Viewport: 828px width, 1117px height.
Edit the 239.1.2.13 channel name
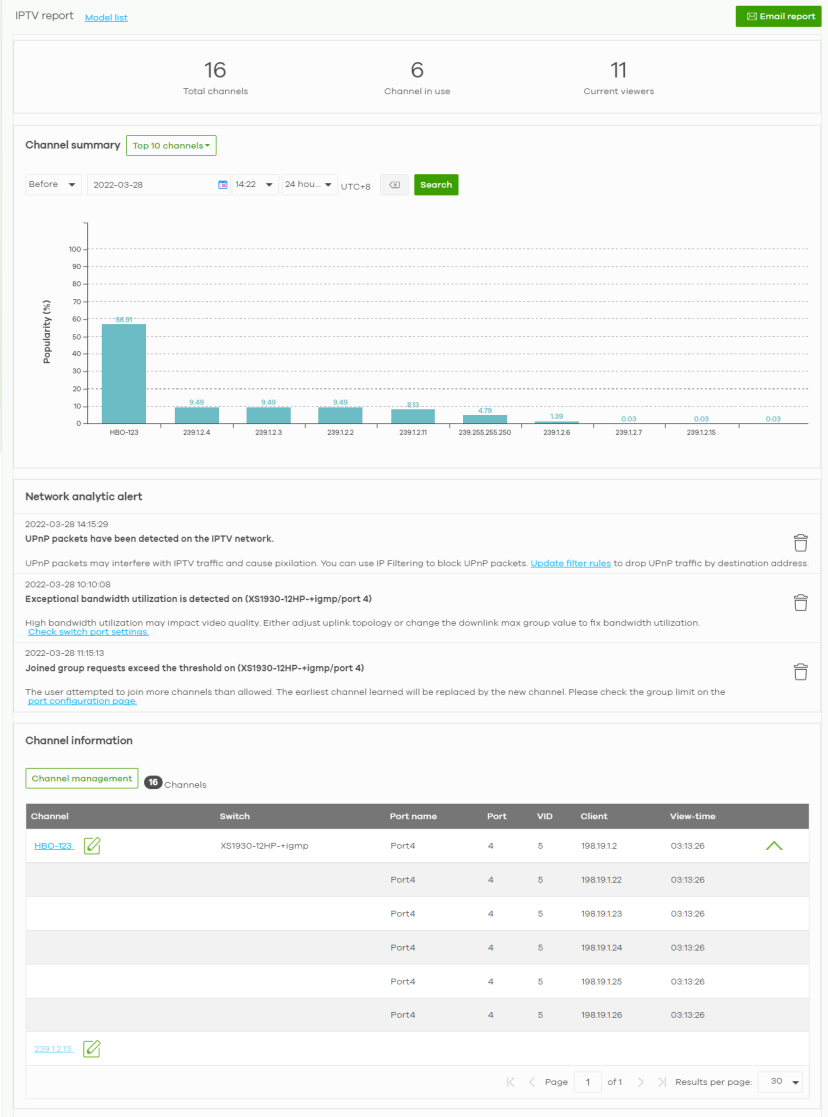coord(92,1048)
